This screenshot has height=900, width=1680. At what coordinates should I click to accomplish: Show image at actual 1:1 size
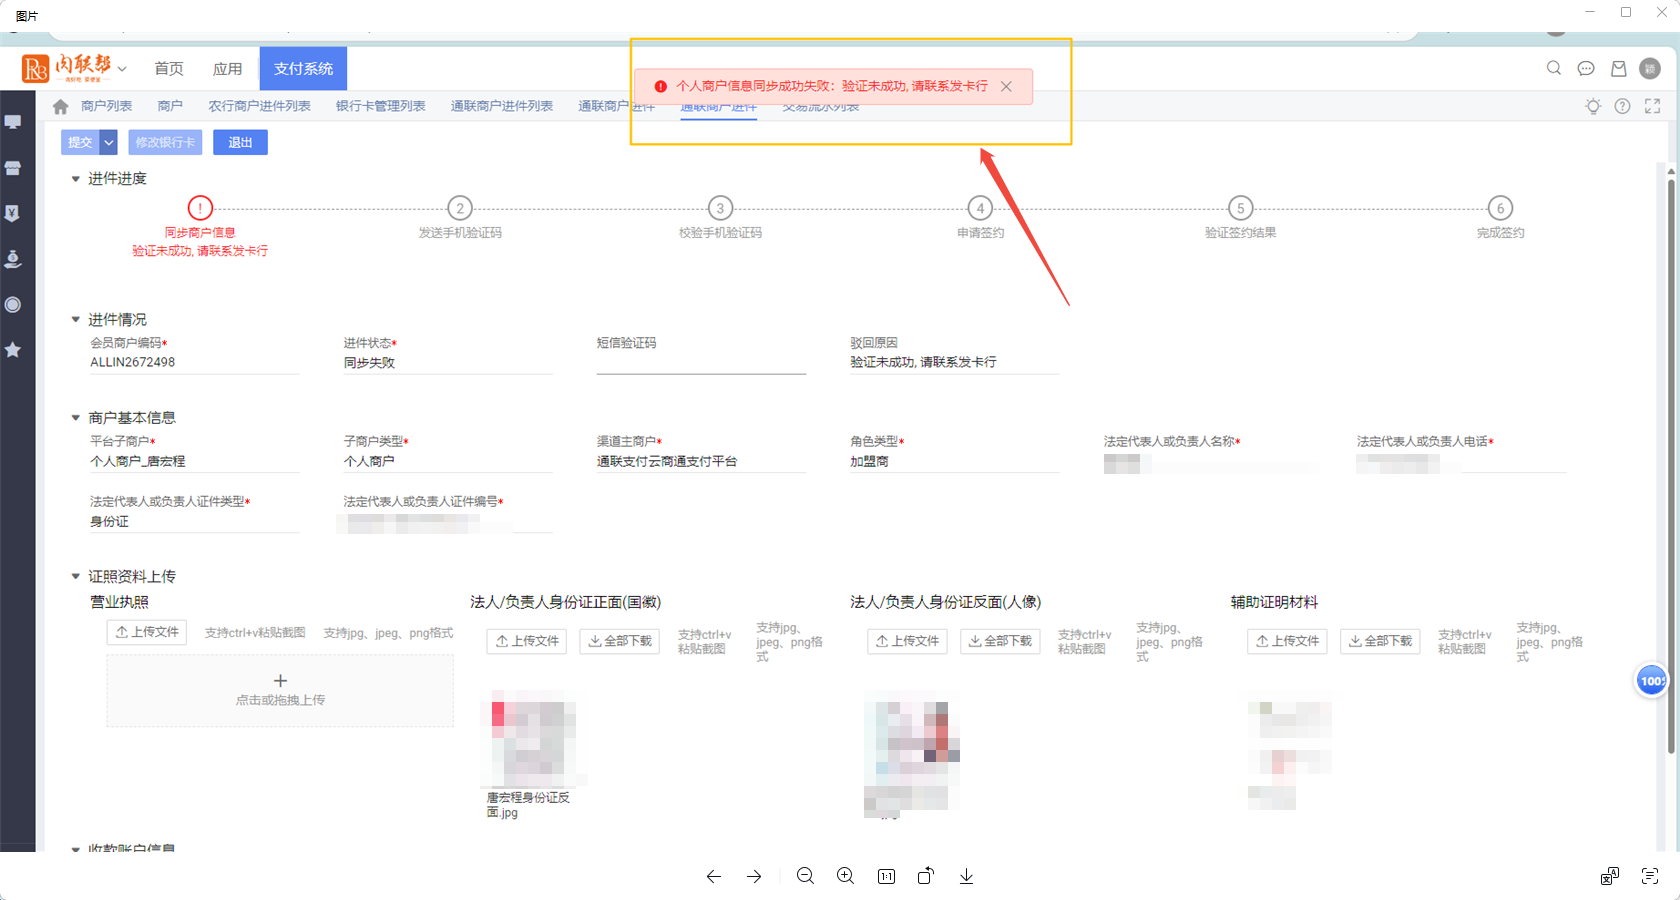(886, 876)
